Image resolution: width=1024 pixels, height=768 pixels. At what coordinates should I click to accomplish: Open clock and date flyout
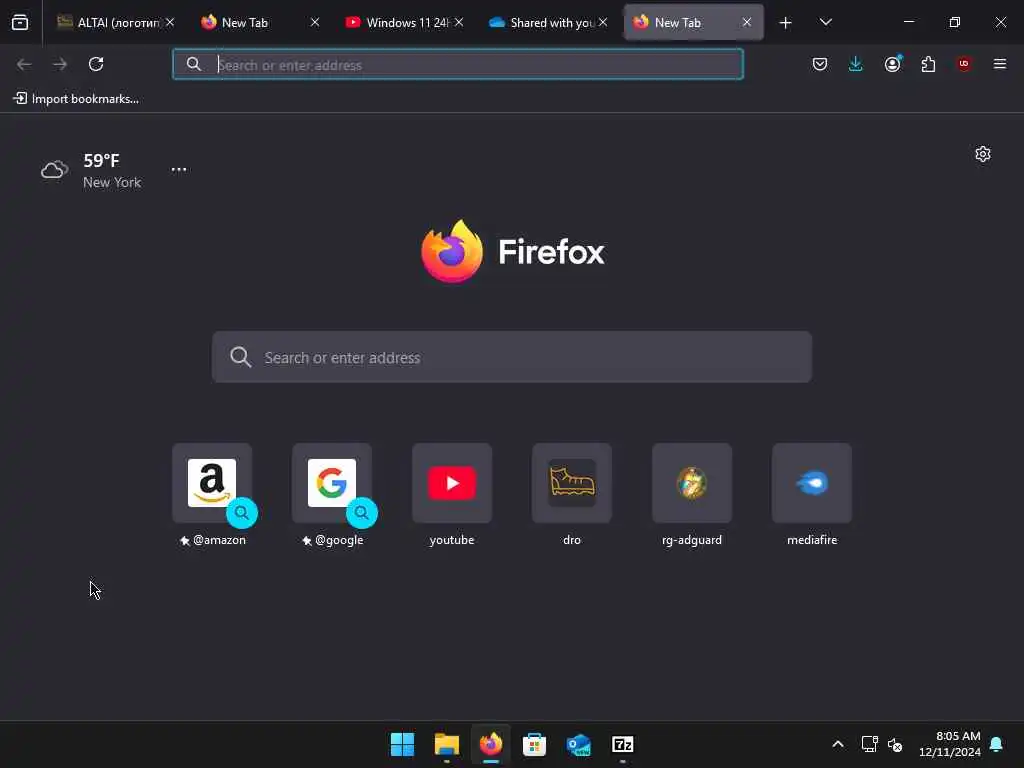point(950,744)
